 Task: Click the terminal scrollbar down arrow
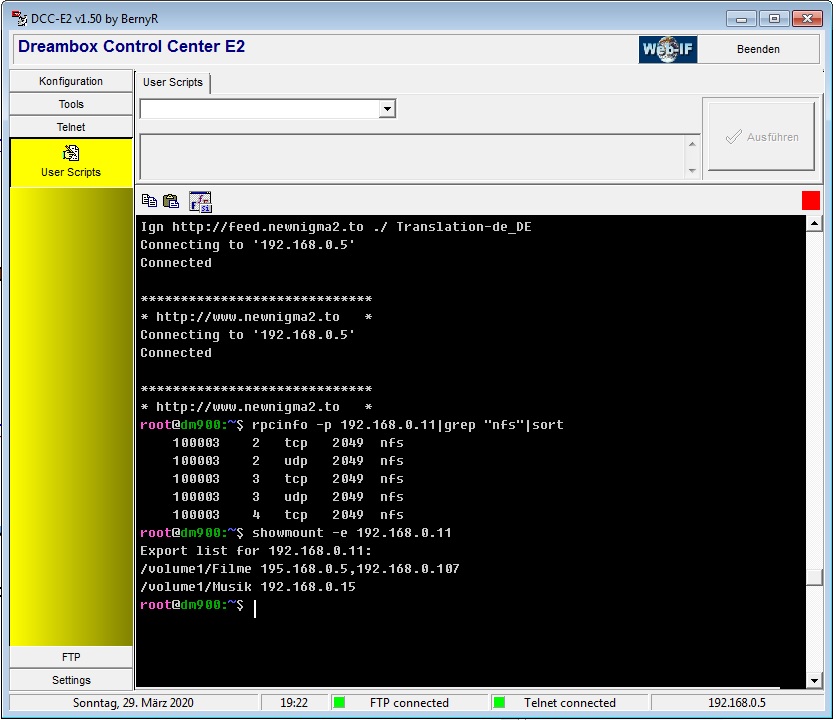point(814,680)
